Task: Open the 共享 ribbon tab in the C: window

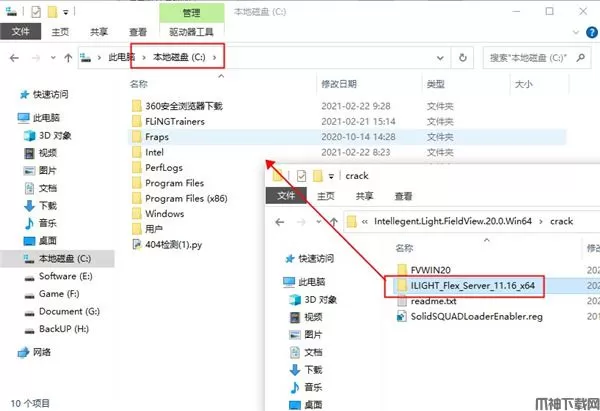Action: pyautogui.click(x=99, y=32)
